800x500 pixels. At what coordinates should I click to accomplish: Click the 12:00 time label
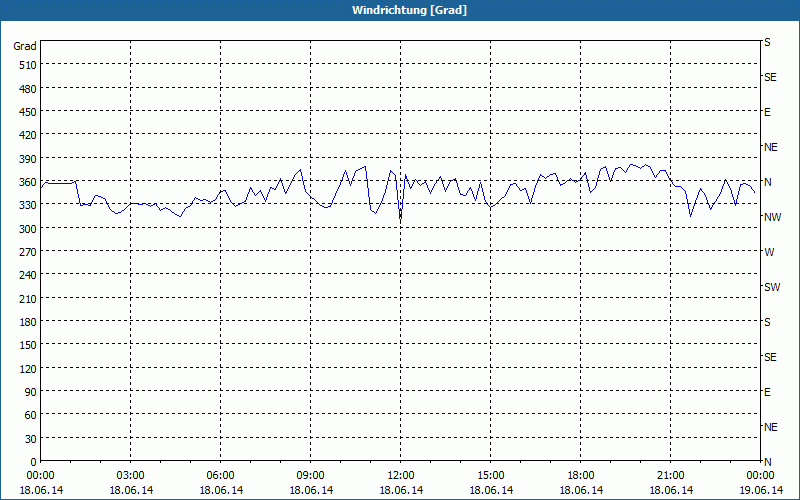pyautogui.click(x=401, y=476)
